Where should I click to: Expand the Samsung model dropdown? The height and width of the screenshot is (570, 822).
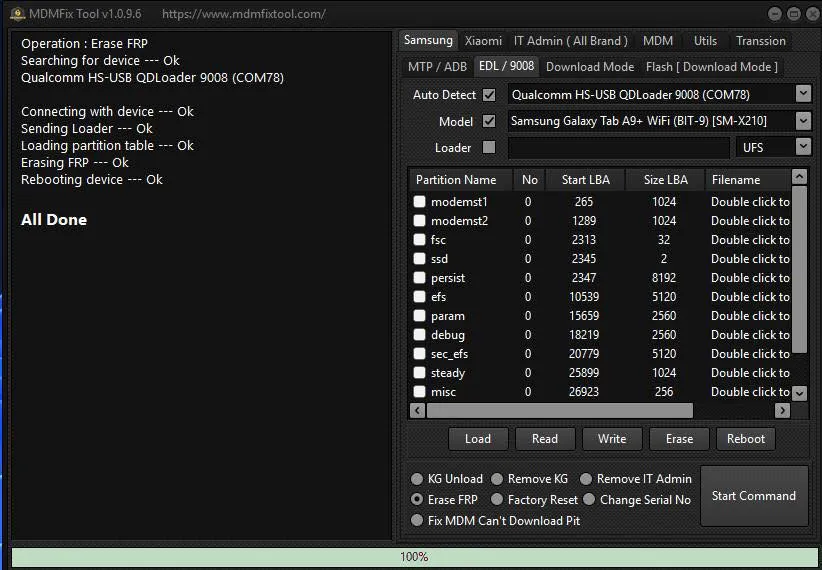click(803, 121)
